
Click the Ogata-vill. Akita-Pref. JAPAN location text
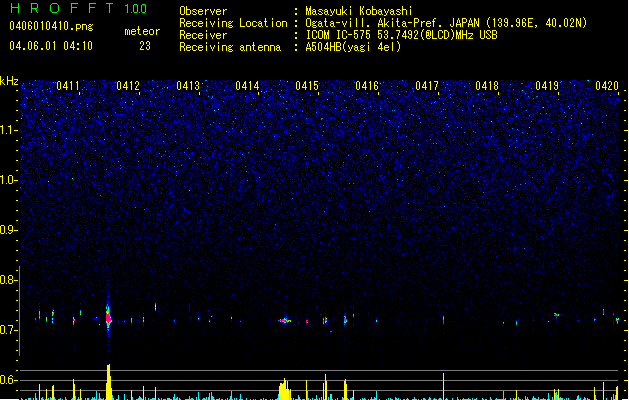point(446,23)
